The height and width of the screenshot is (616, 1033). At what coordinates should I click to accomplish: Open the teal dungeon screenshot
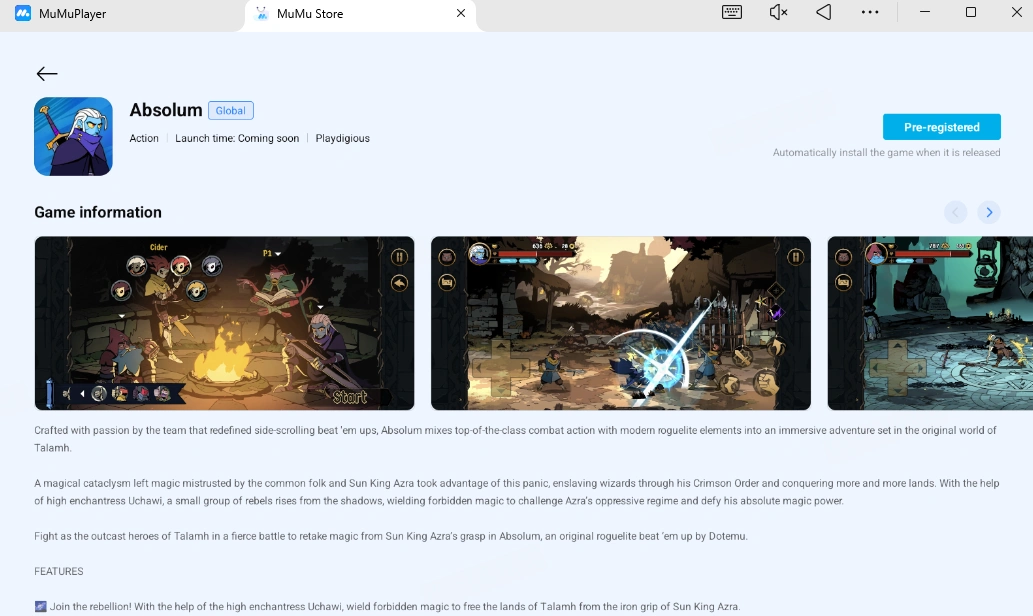tap(930, 323)
